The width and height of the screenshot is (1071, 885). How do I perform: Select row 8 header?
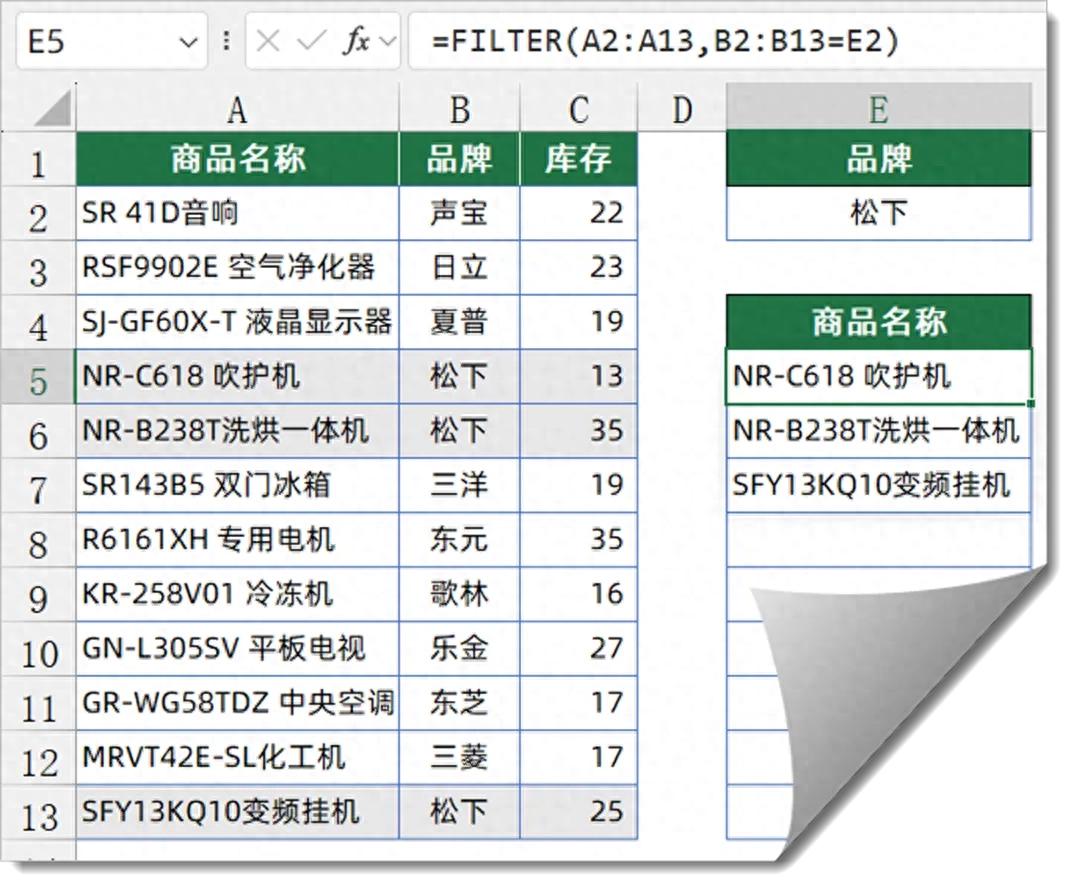click(x=38, y=540)
